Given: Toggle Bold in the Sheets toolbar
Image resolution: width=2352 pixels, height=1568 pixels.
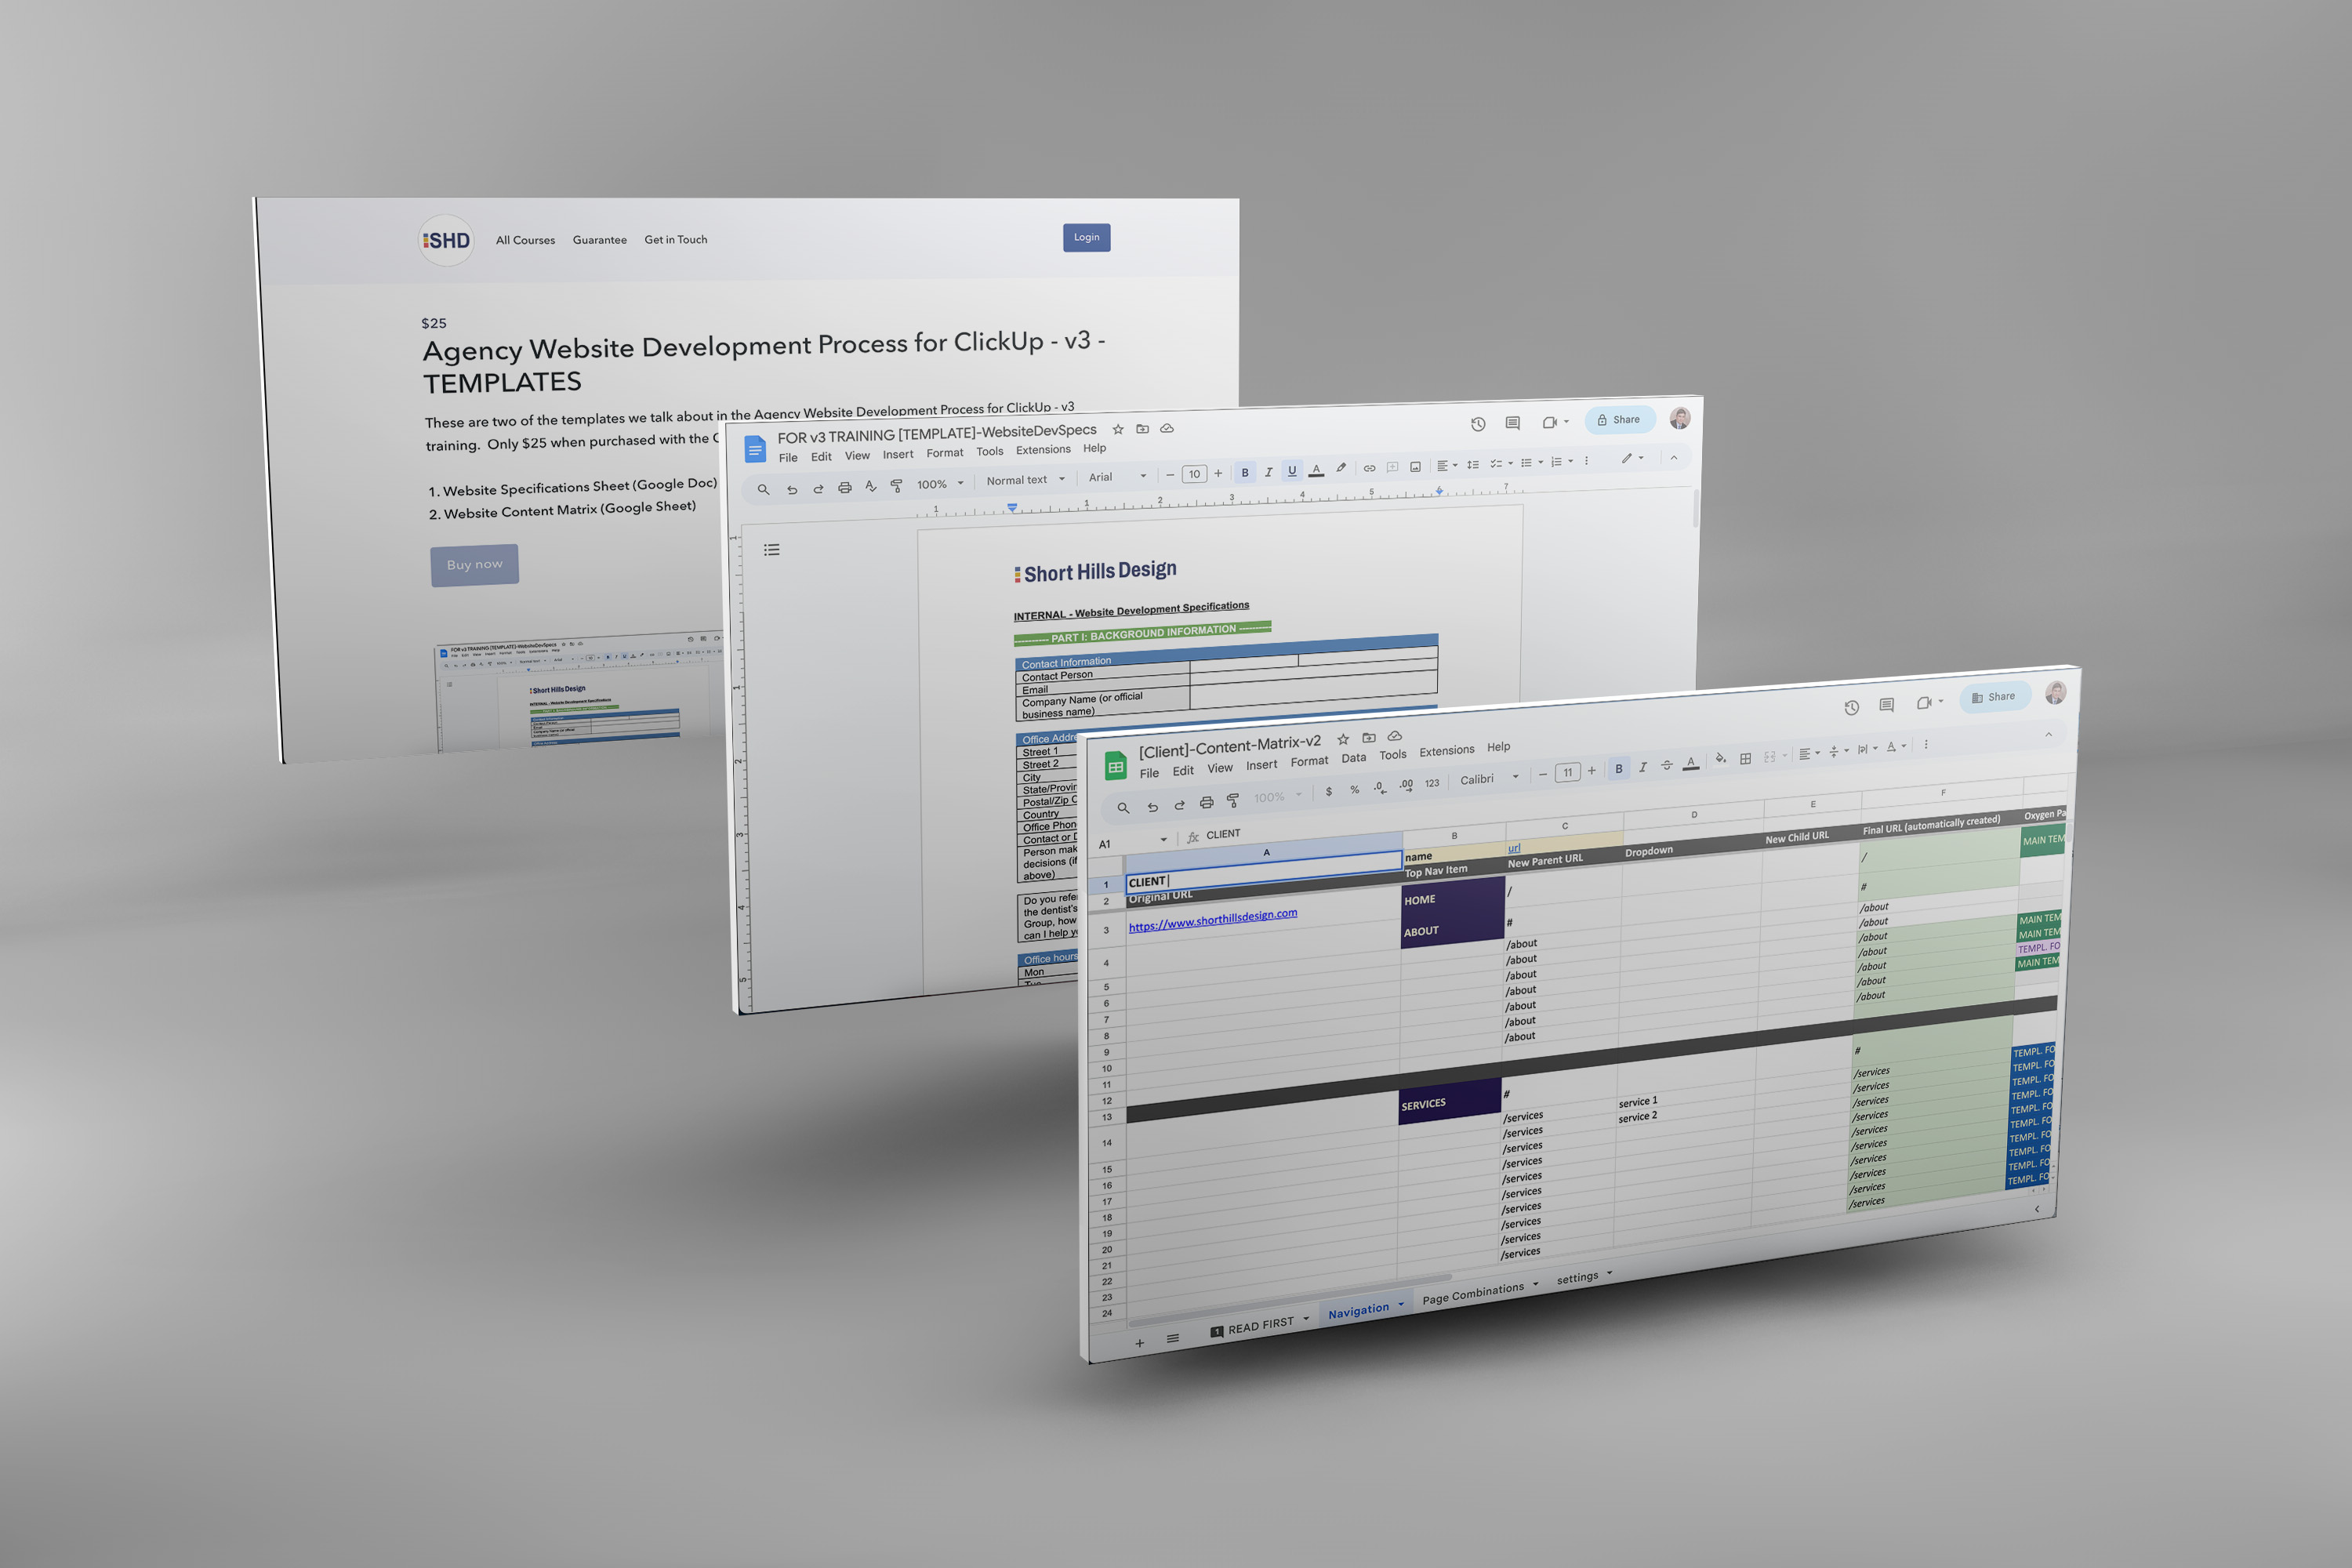Looking at the screenshot, I should 1618,769.
